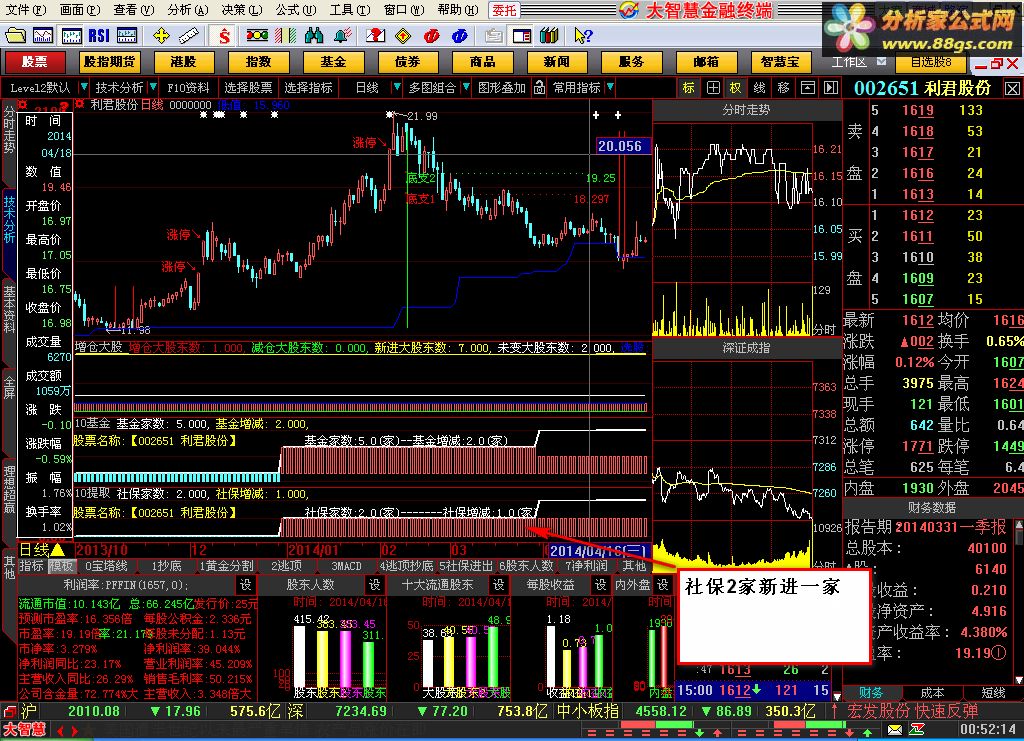Click the red-green striped bars icon
This screenshot has width=1024, height=741.
click(x=285, y=35)
